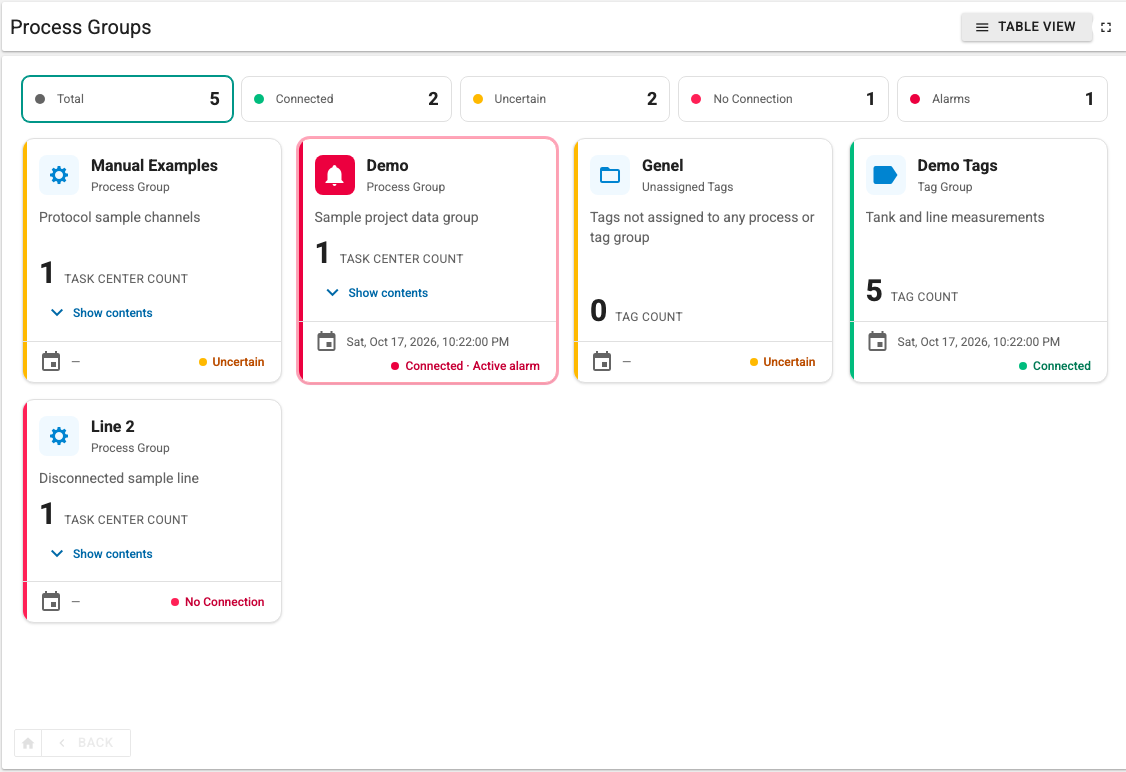Click the alarm bell icon on Demo card
This screenshot has width=1126, height=772.
335,175
